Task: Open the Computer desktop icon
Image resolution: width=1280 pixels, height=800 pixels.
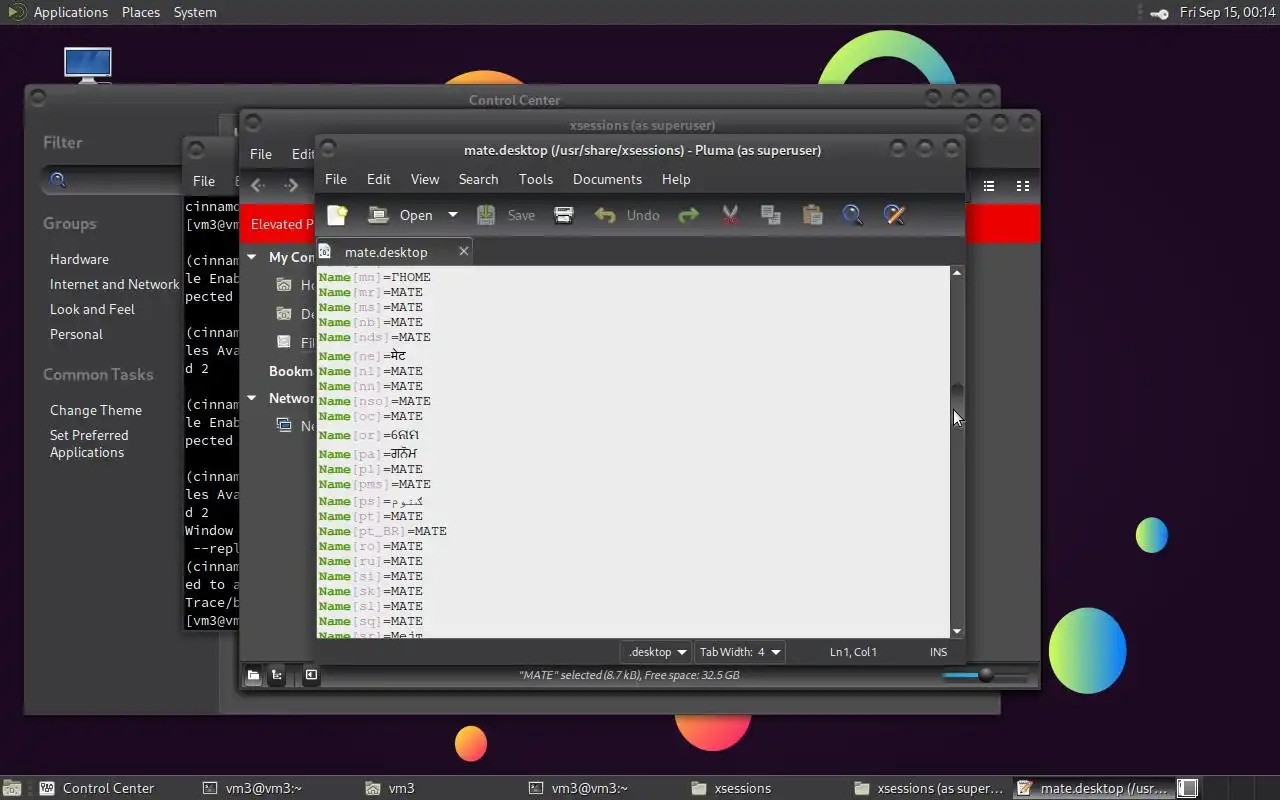Action: click(x=88, y=65)
